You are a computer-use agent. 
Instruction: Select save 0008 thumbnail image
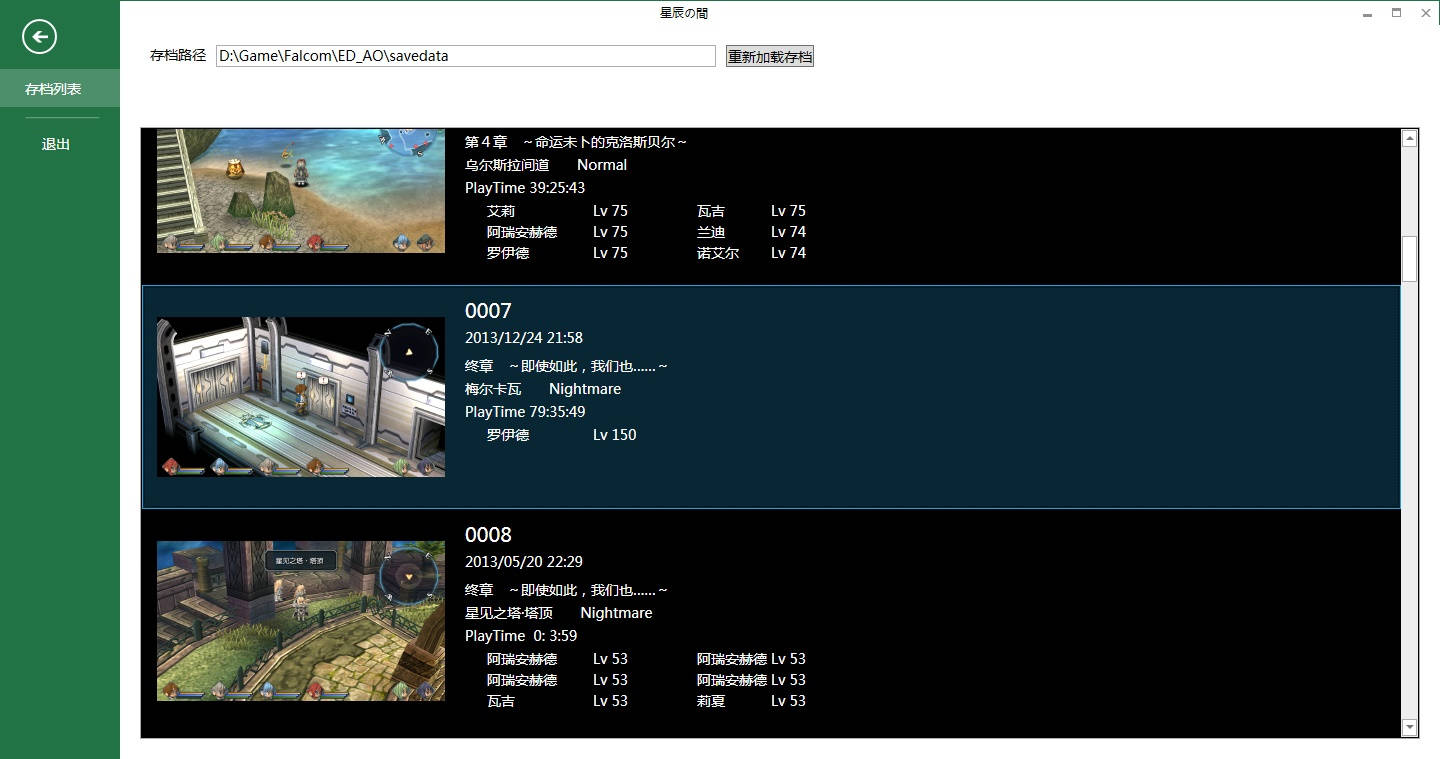tap(301, 621)
